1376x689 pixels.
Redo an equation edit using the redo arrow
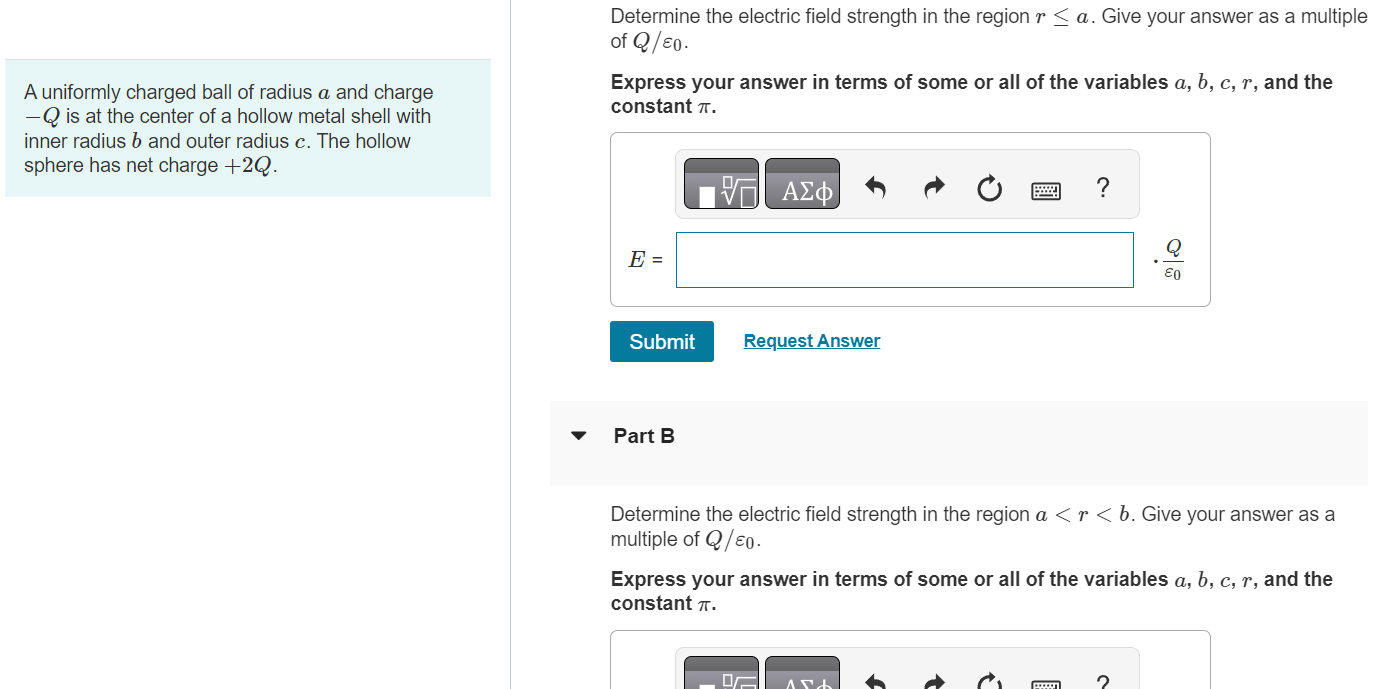[x=933, y=186]
